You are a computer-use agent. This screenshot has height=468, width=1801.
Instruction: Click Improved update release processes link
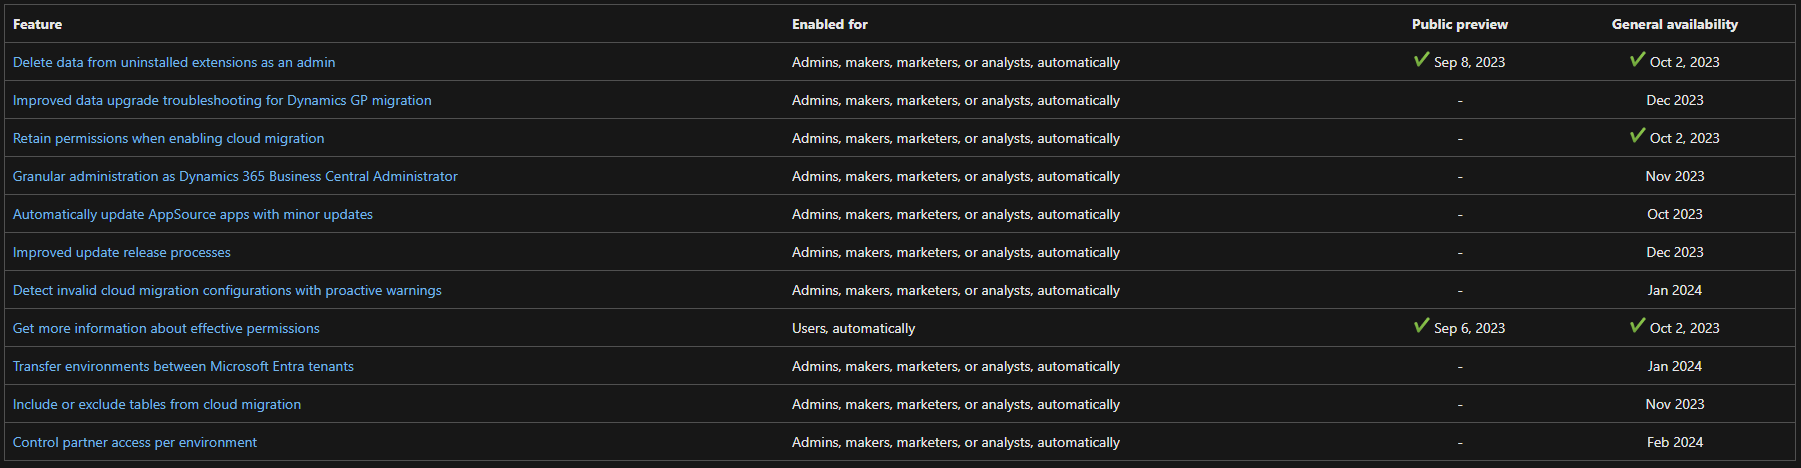(122, 252)
